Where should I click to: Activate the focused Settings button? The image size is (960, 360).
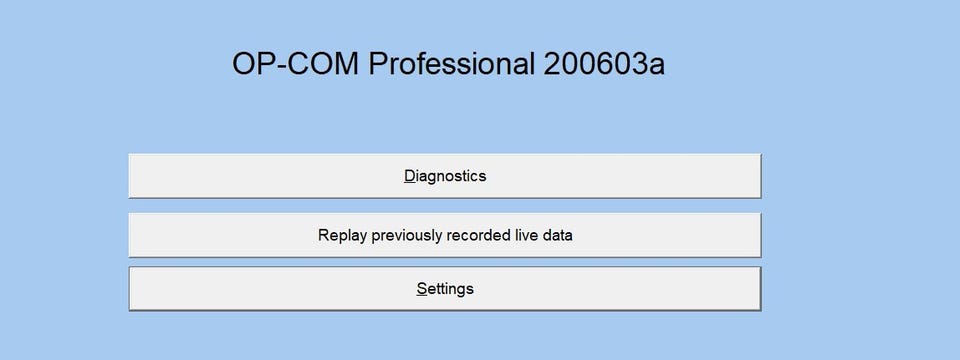444,288
